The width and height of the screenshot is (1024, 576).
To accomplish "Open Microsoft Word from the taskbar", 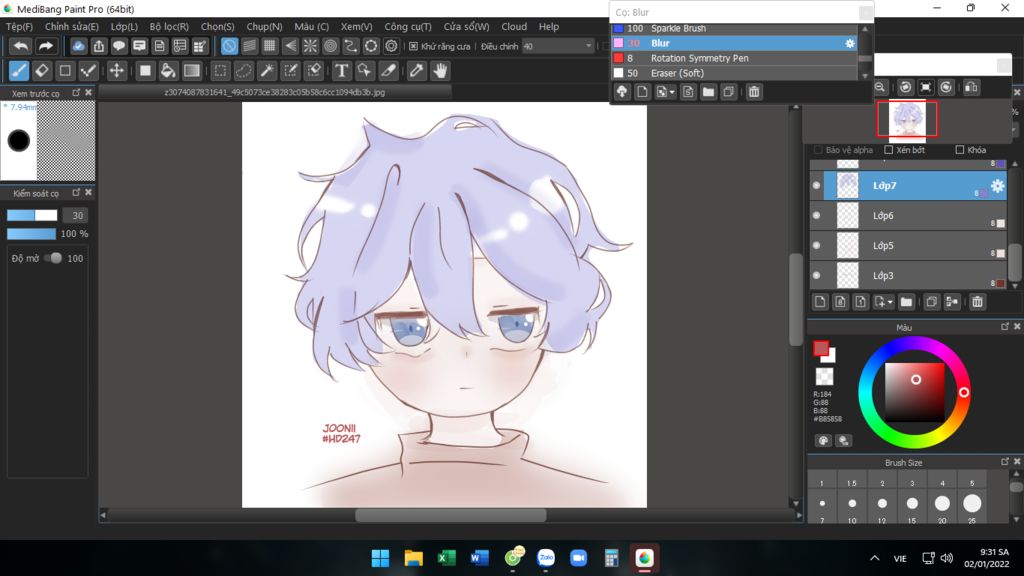I will [x=480, y=558].
